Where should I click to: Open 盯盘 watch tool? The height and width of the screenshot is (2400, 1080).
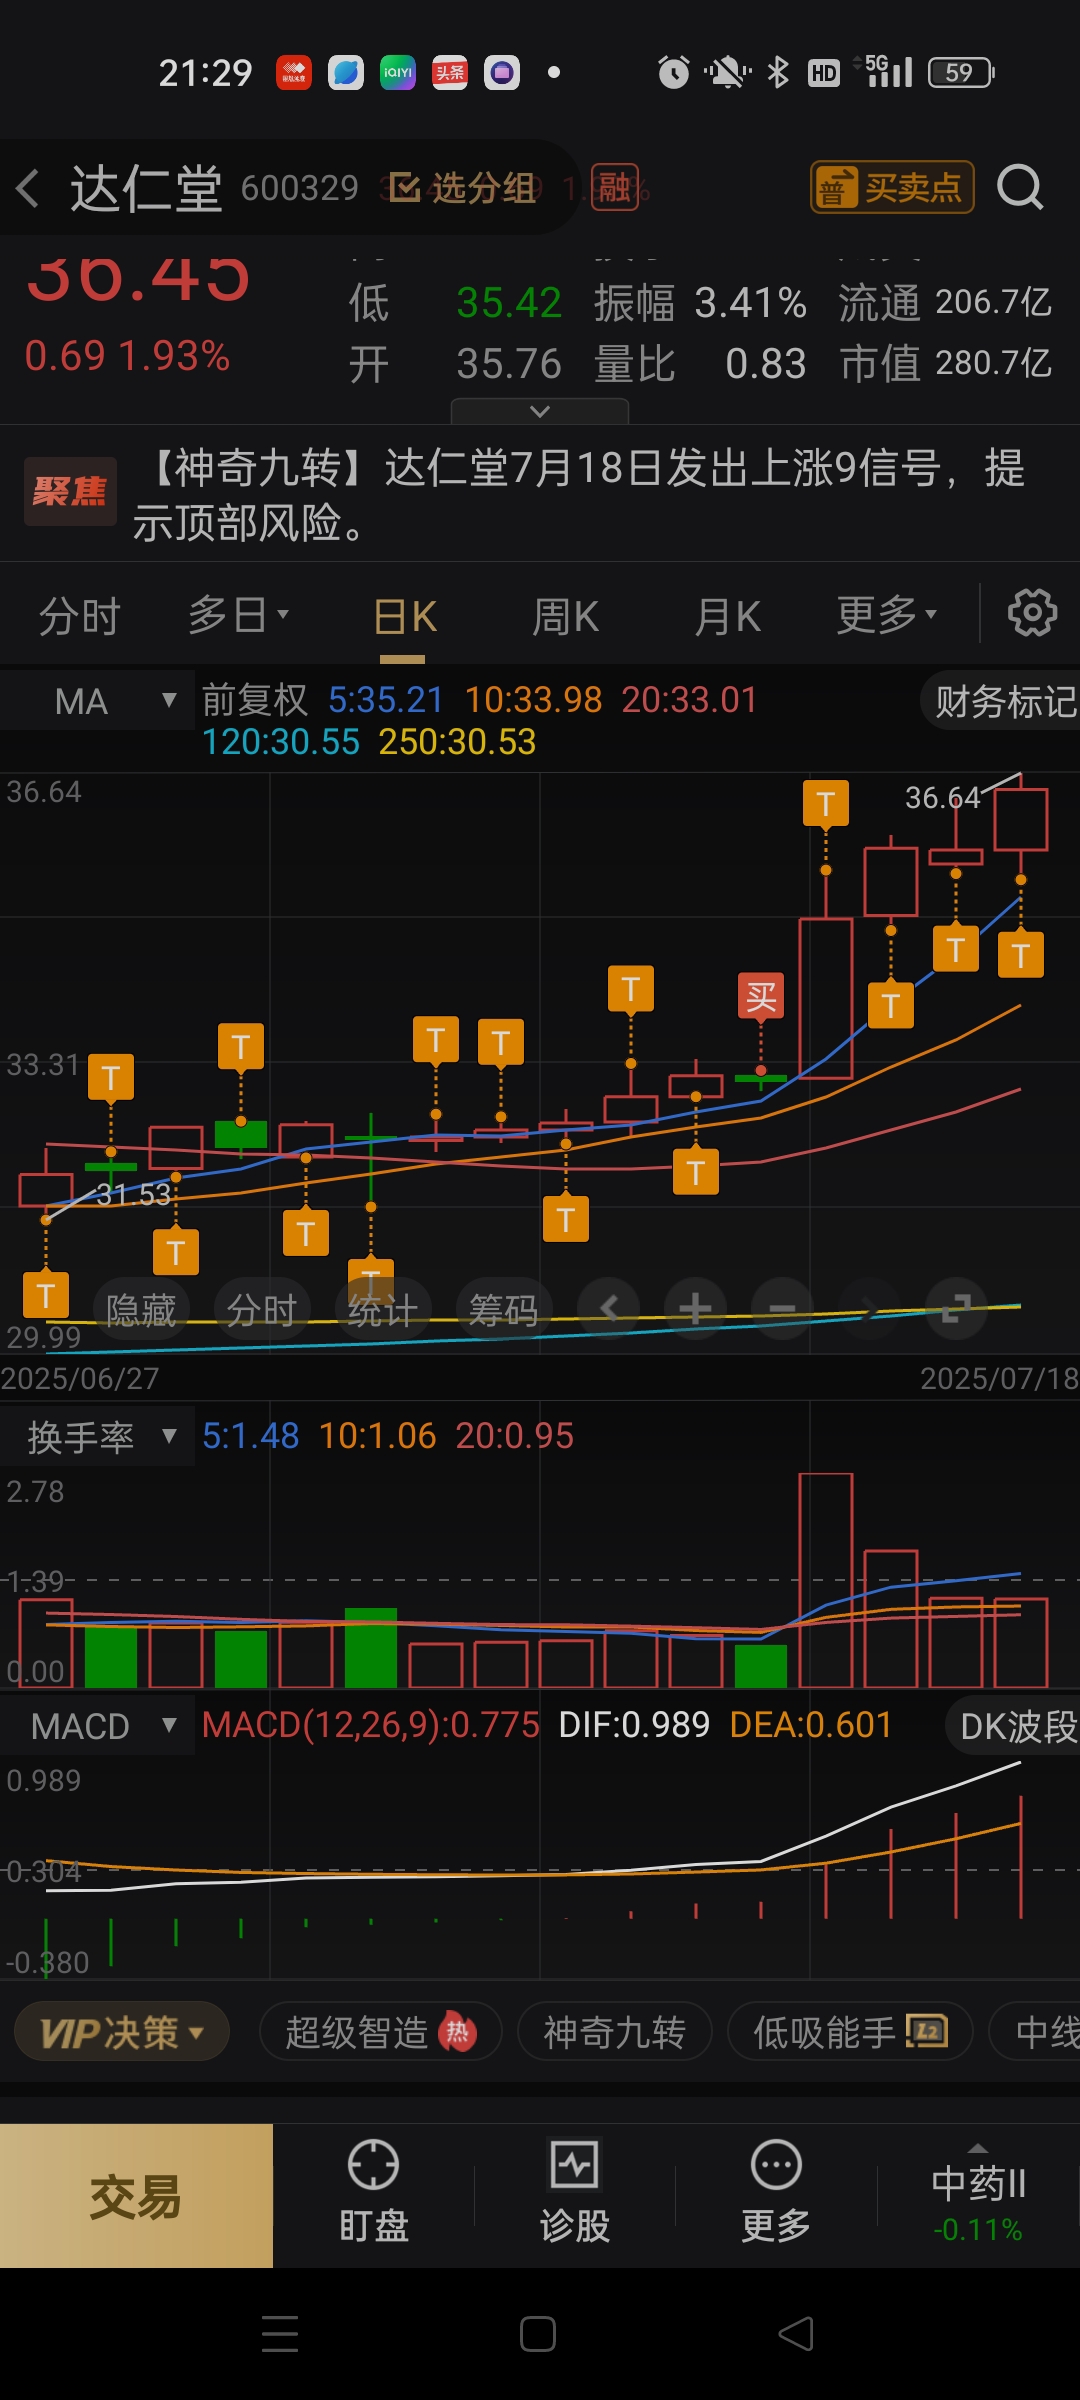(374, 2192)
